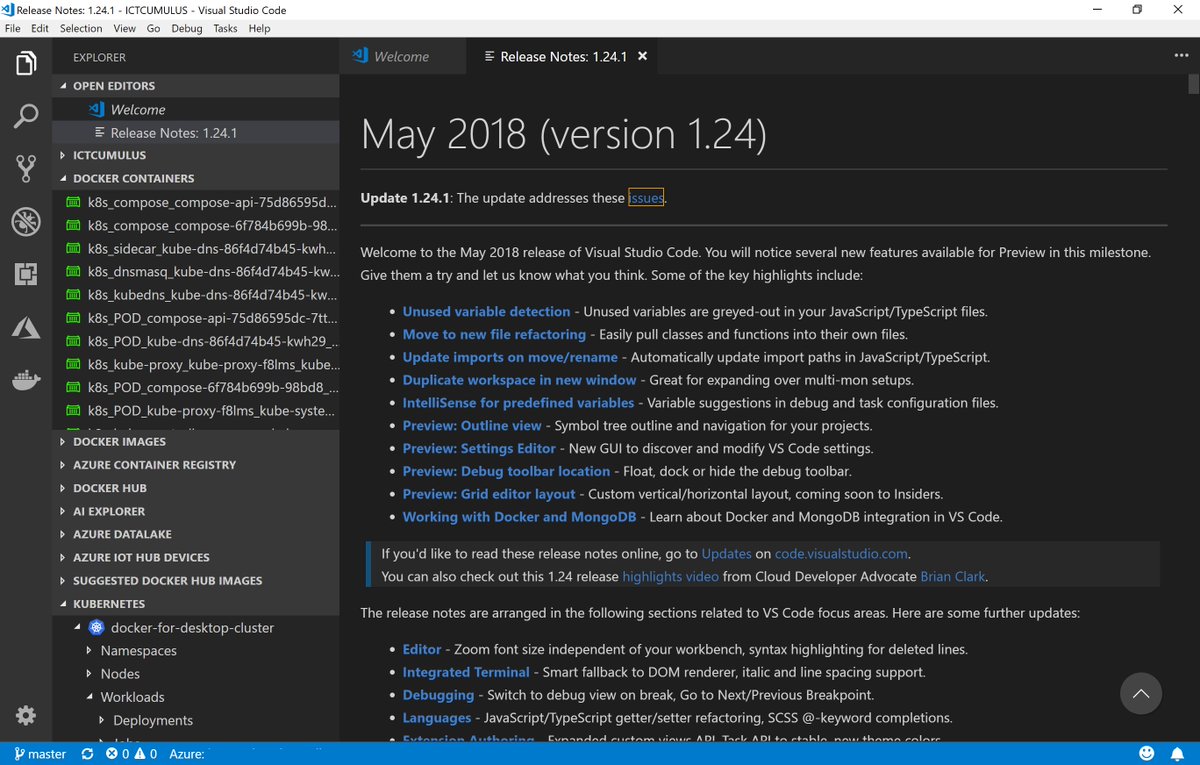Expand Suggested Docker Hub Images section
The width and height of the screenshot is (1200, 765).
196,580
